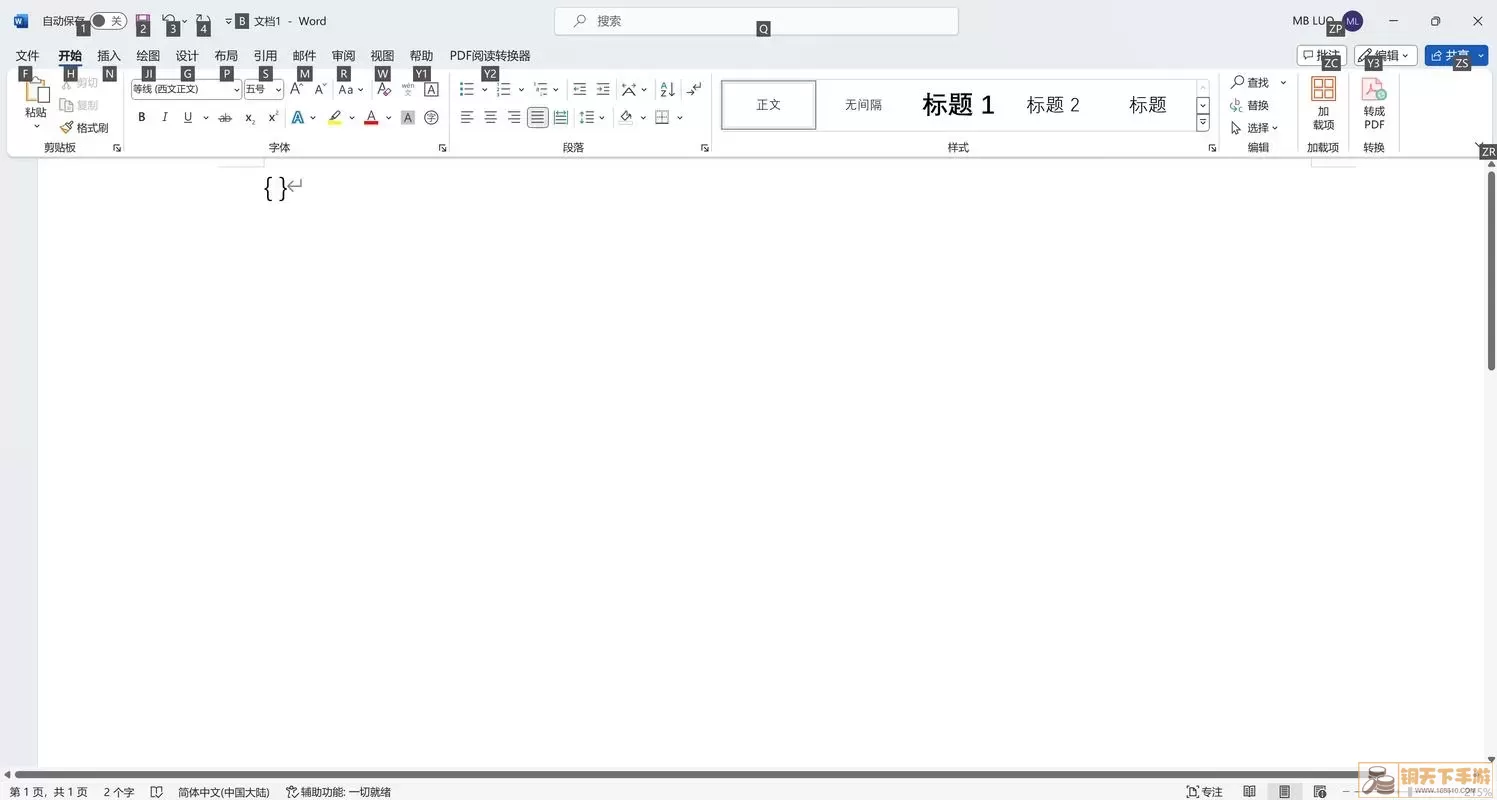Align text to the left
1497x800 pixels.
click(467, 118)
